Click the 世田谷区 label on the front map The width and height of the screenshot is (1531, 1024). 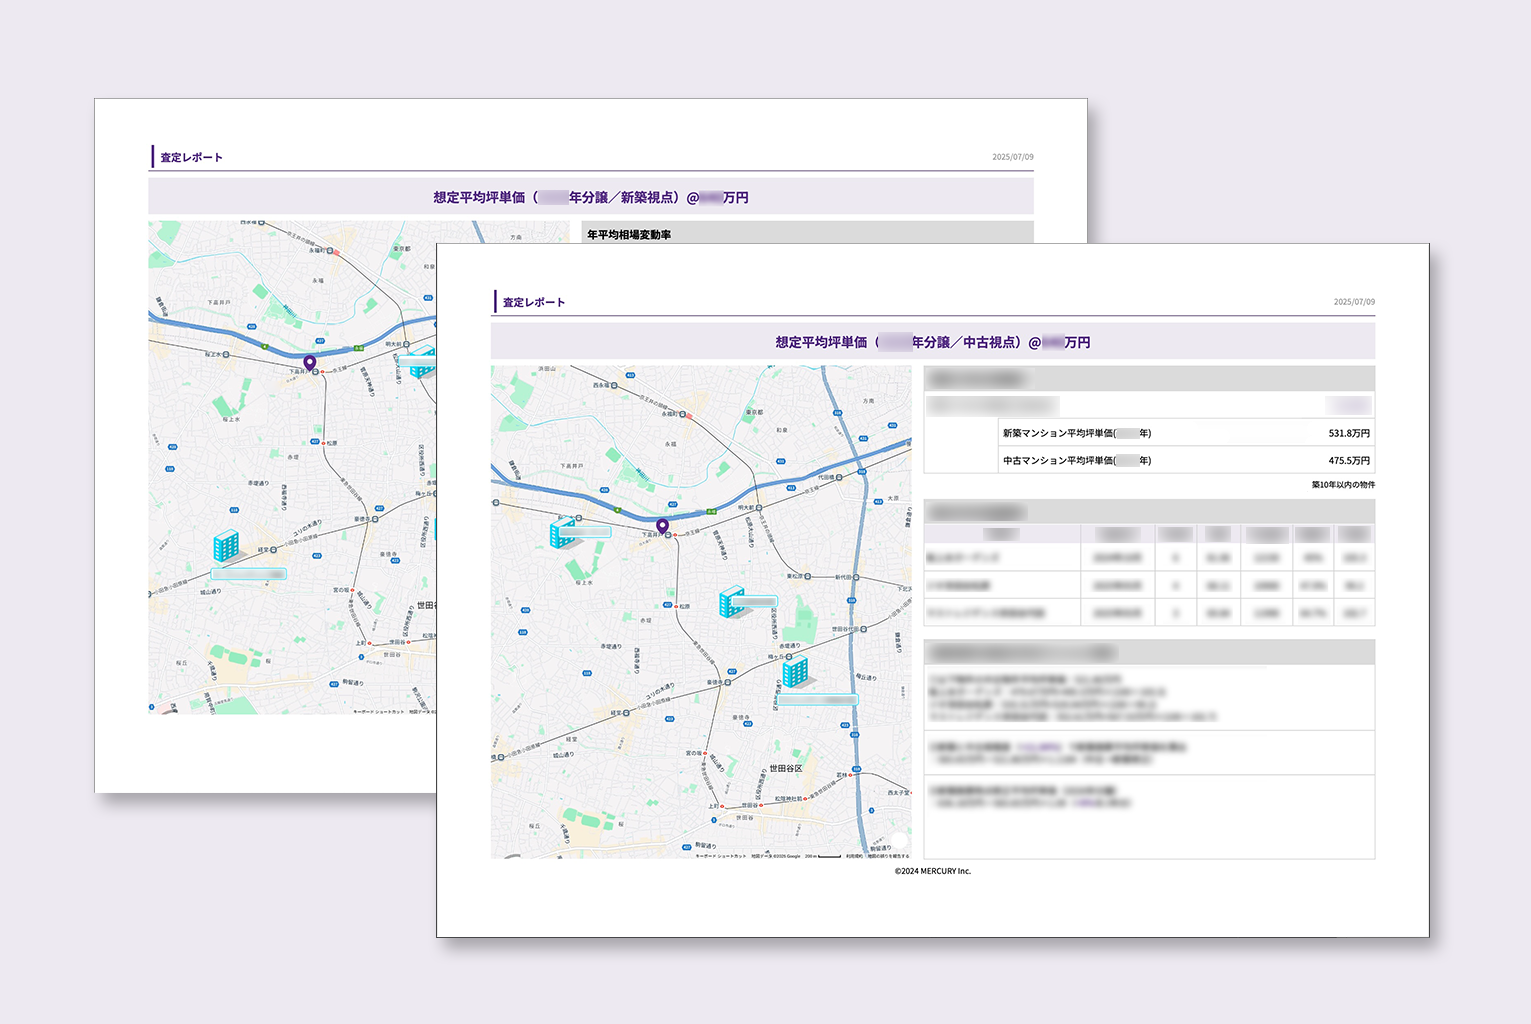tap(785, 768)
